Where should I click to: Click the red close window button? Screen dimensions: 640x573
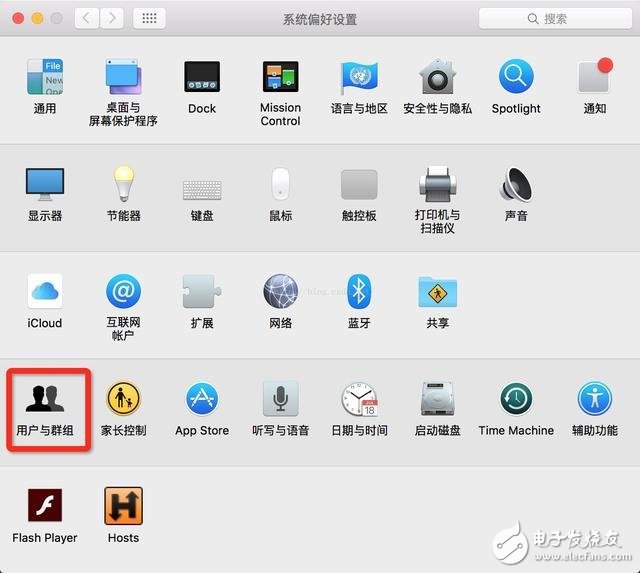(x=18, y=18)
